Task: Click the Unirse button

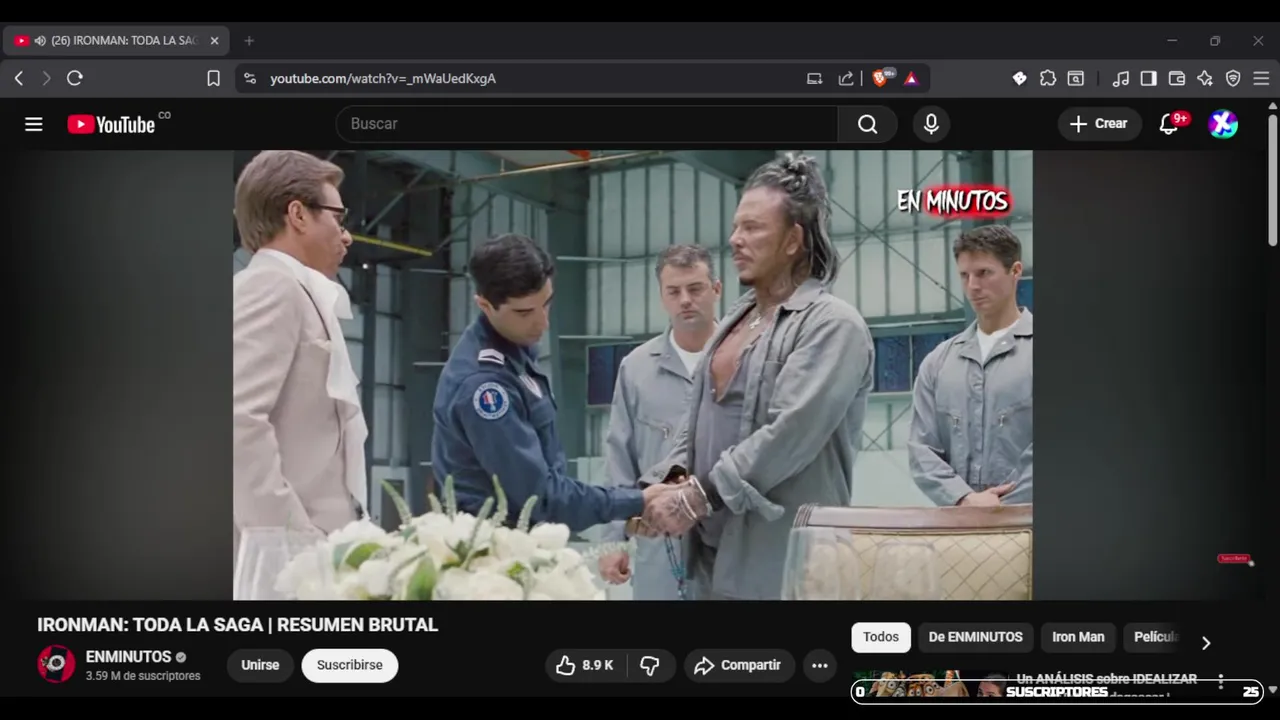Action: [260, 666]
